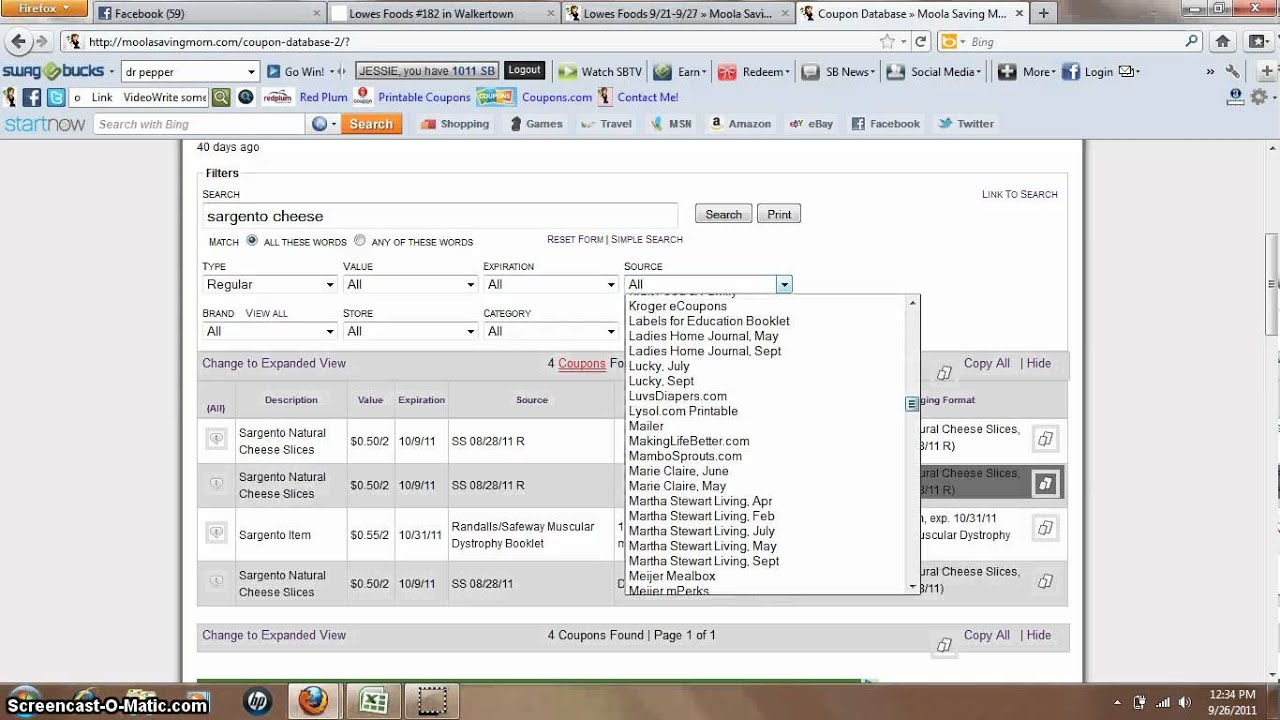Expand the Earn menu in Swagbucks toolbar

tap(680, 72)
